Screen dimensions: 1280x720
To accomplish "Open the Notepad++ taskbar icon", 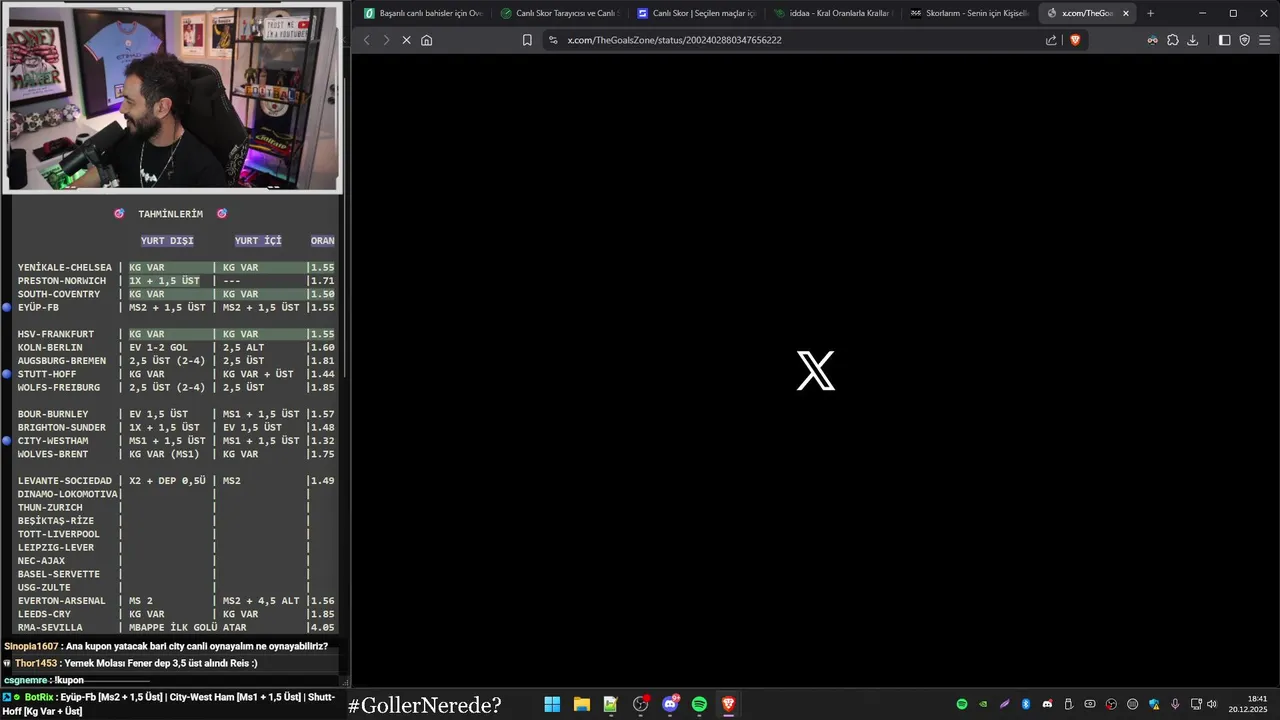I will [610, 704].
